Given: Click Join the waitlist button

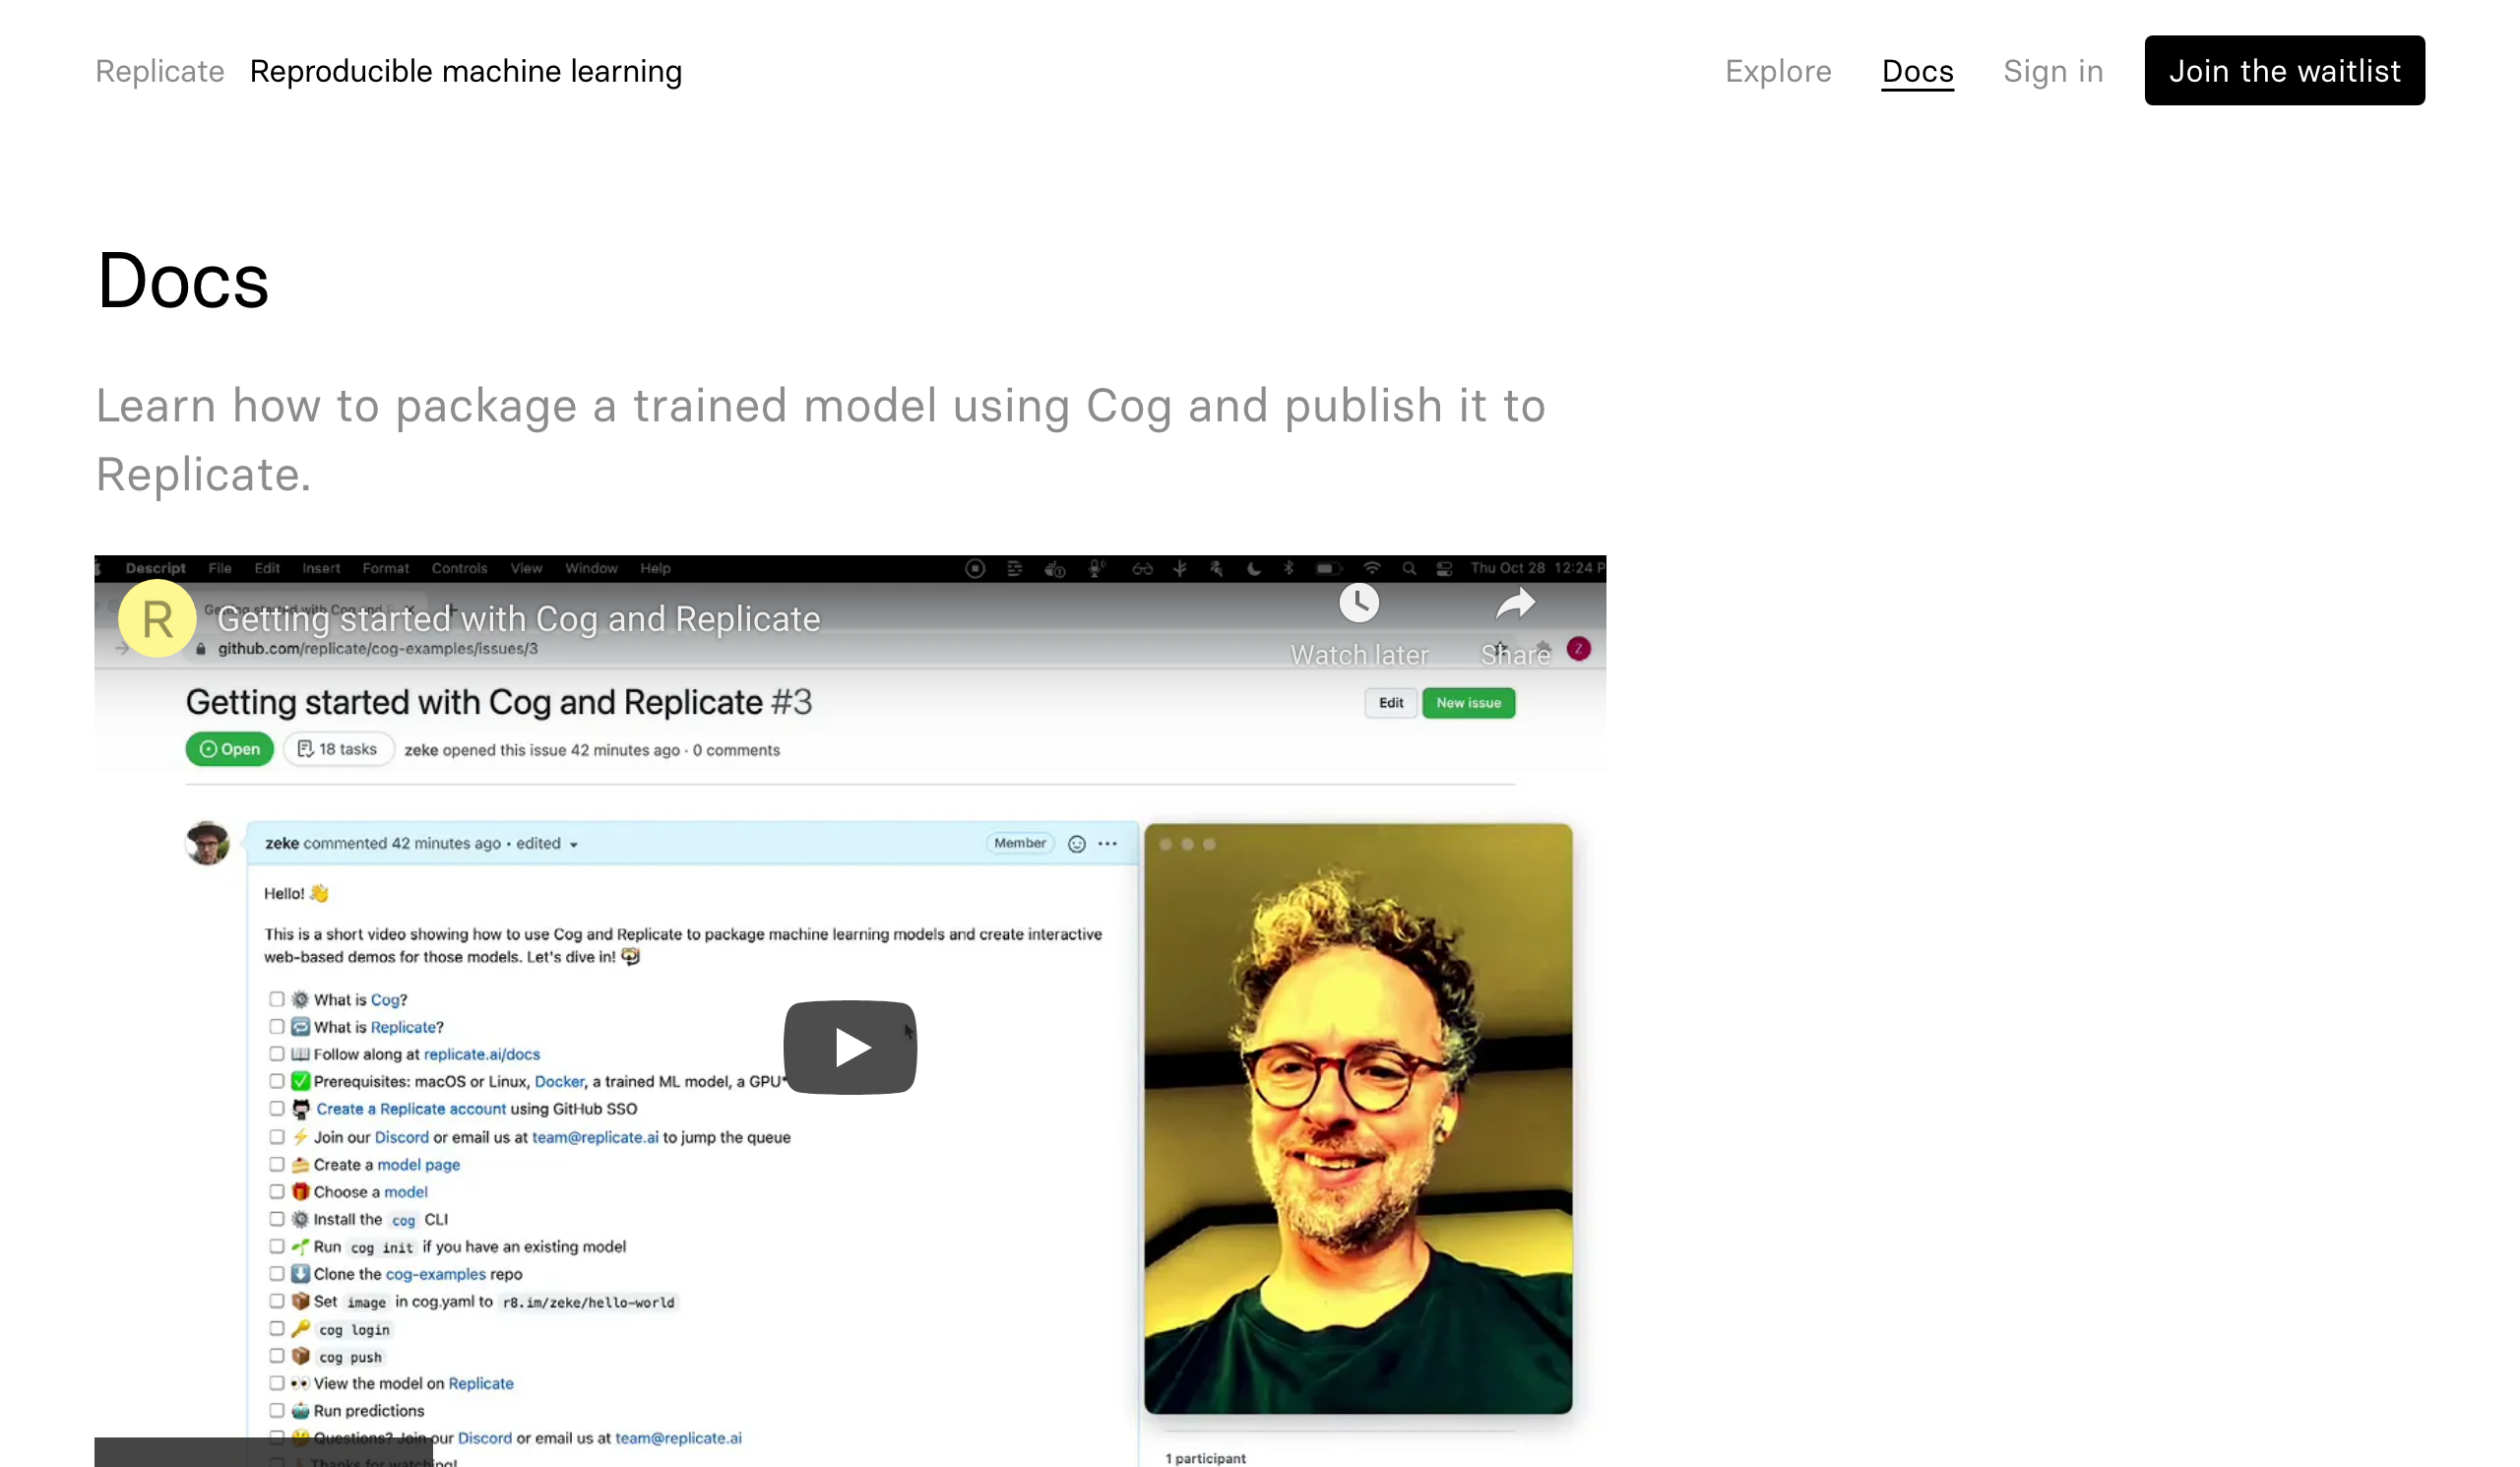Looking at the screenshot, I should click(x=2284, y=71).
